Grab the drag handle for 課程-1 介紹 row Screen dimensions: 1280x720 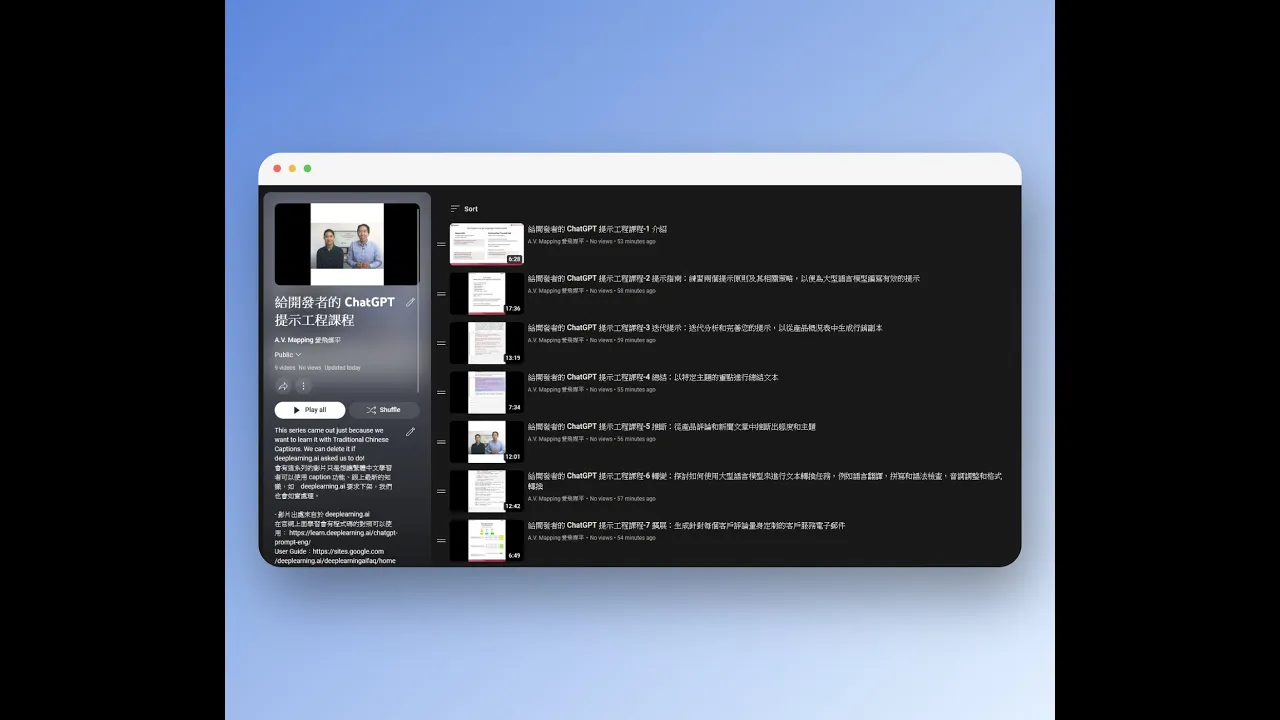click(441, 244)
